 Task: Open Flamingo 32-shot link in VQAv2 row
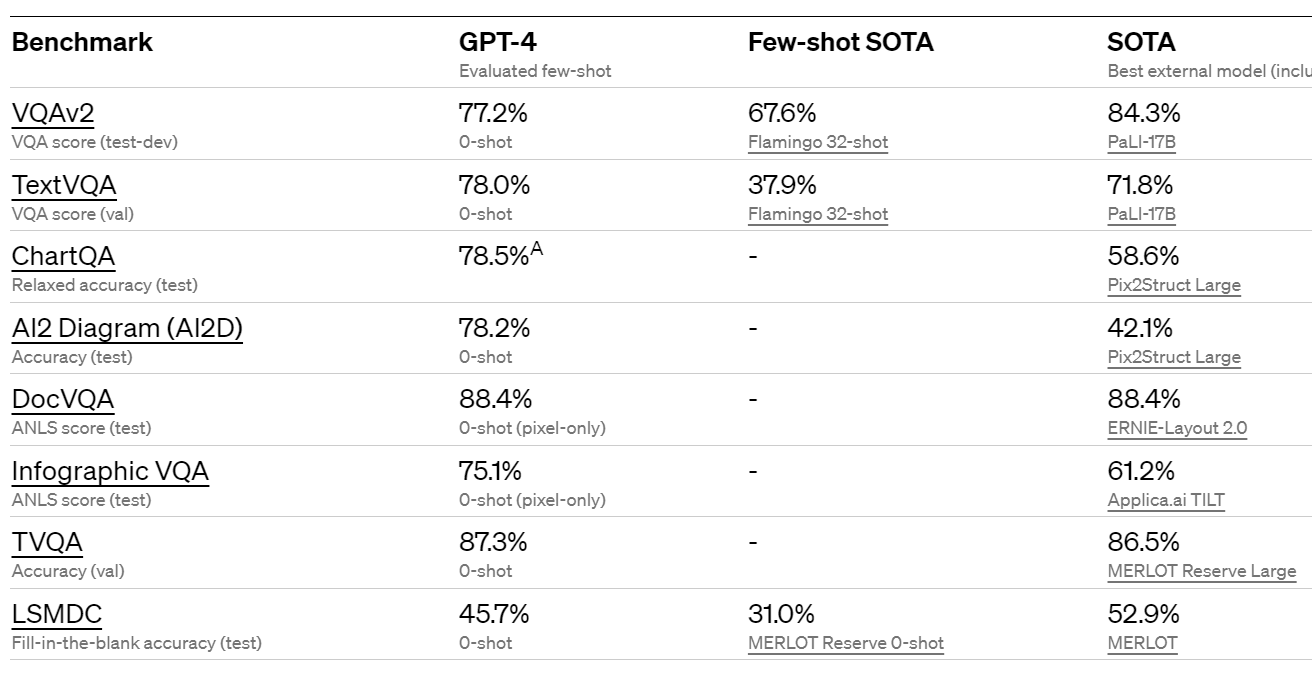click(817, 142)
